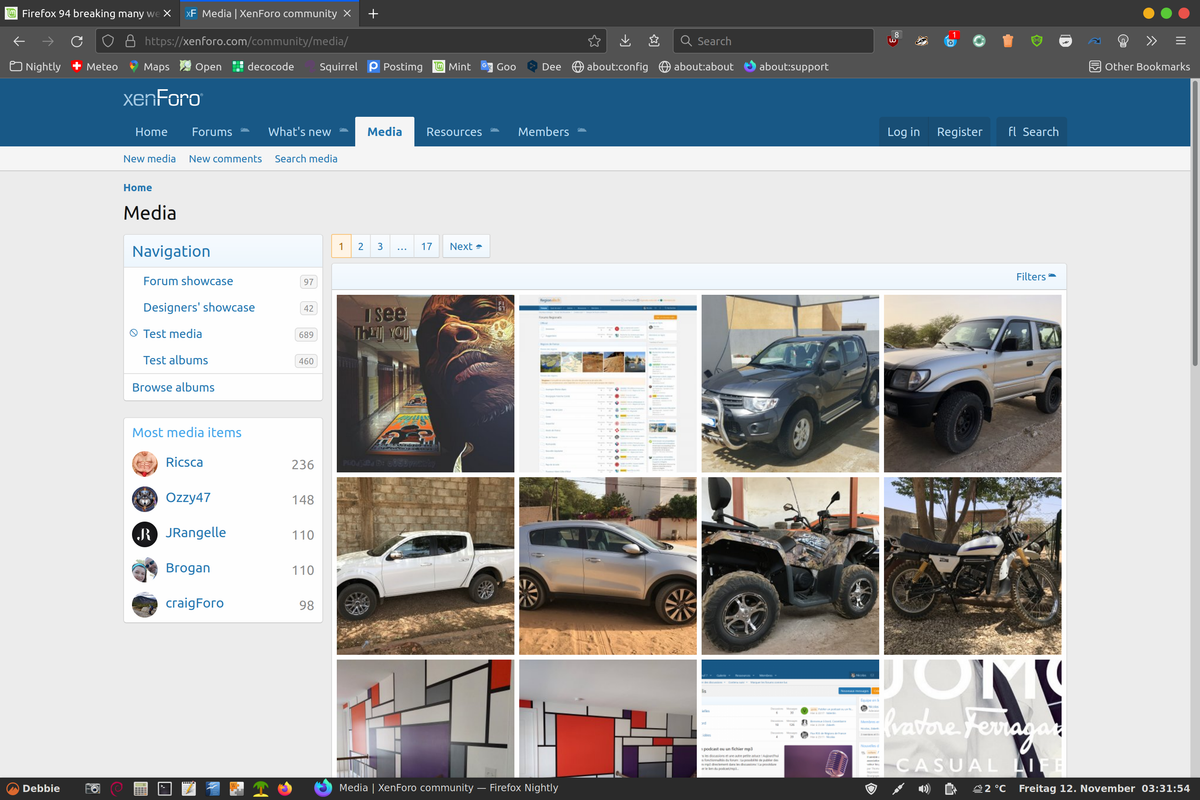Click the blue extension icon with red badge
The image size is (1200, 800).
[x=951, y=41]
